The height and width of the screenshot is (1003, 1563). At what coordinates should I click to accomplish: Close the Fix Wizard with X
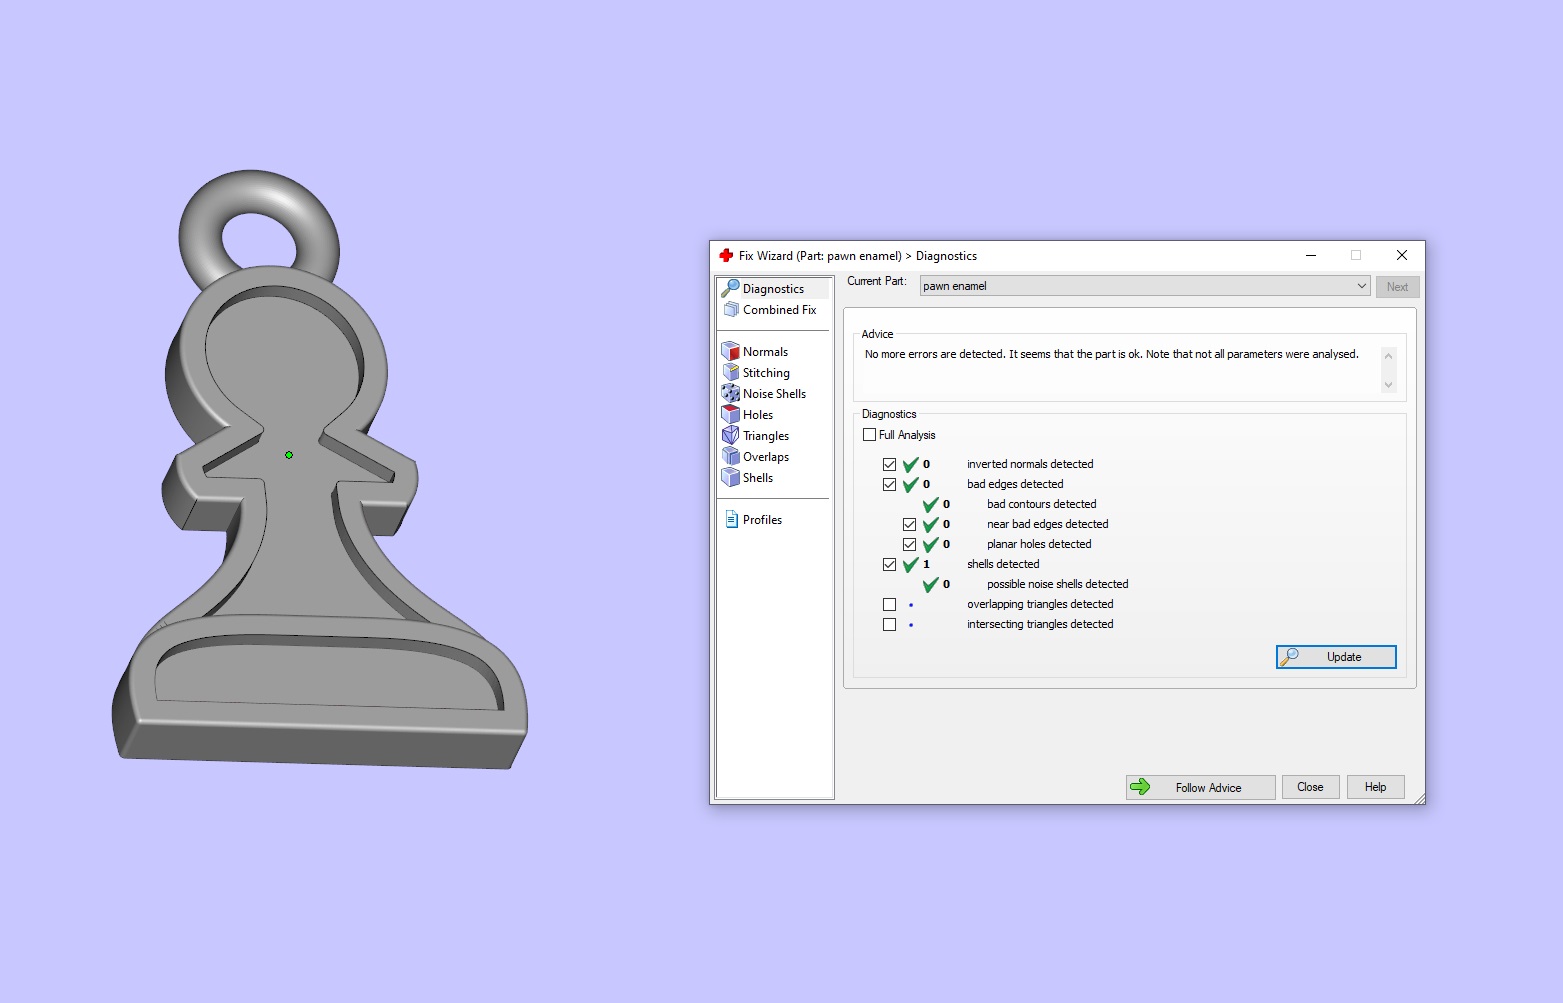[1402, 256]
